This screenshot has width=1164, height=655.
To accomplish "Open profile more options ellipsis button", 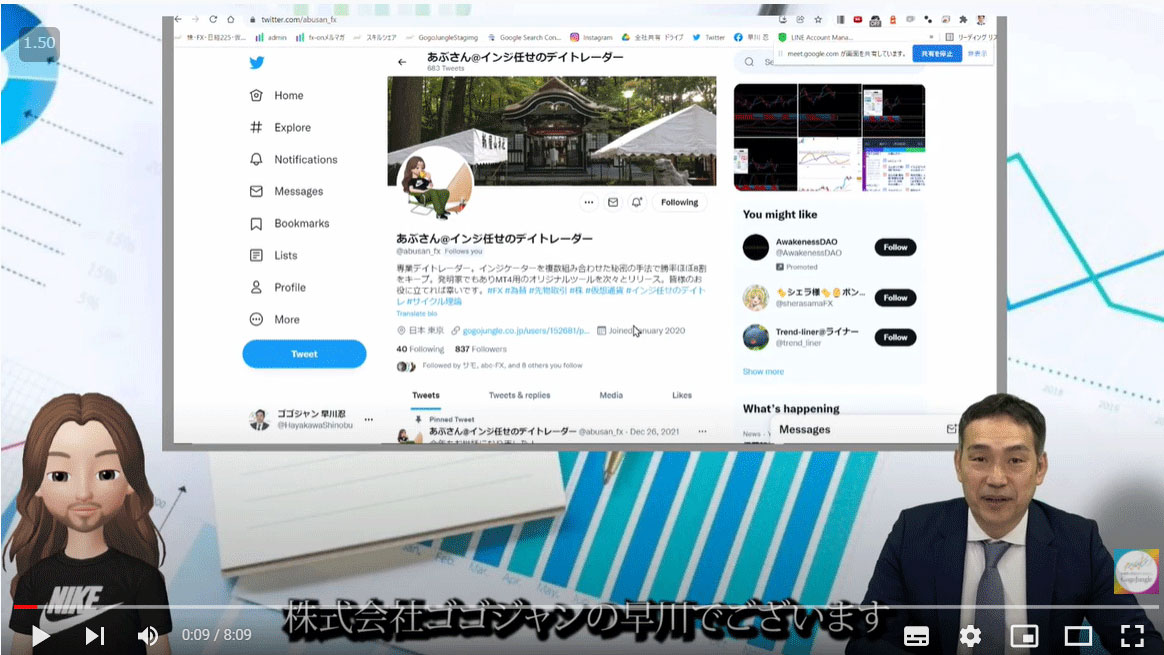I will [588, 202].
